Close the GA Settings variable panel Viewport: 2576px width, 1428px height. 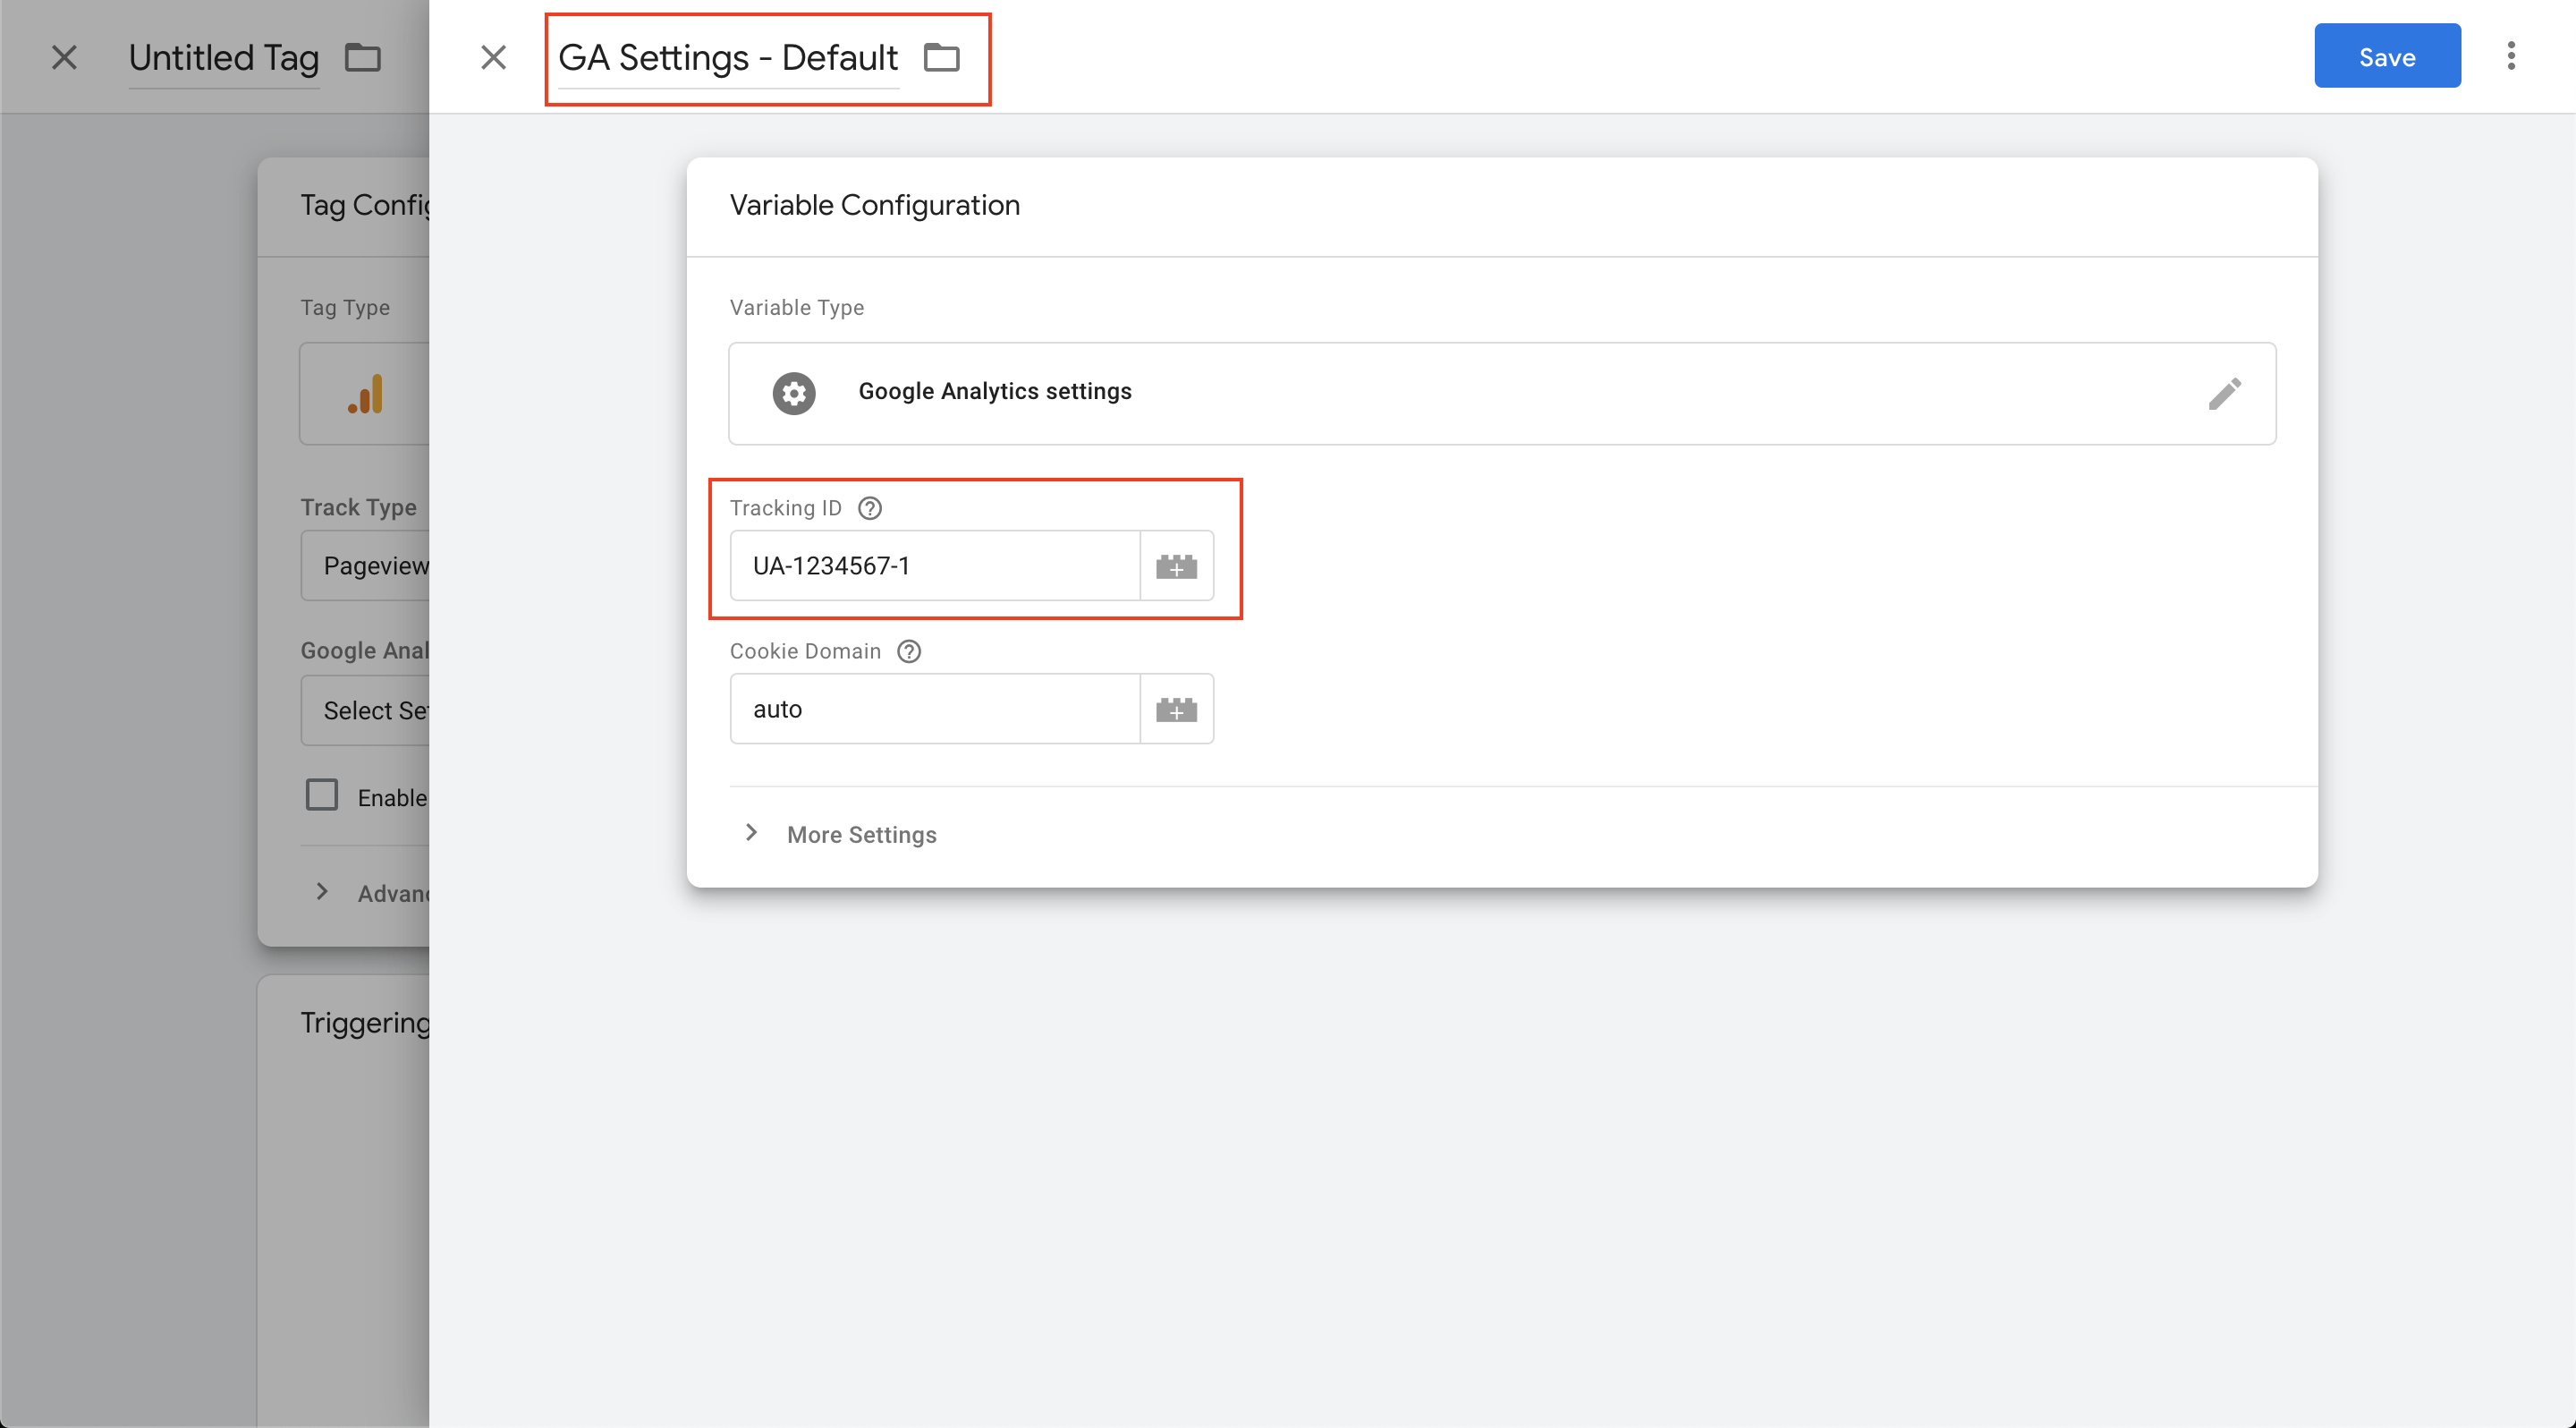[x=493, y=58]
